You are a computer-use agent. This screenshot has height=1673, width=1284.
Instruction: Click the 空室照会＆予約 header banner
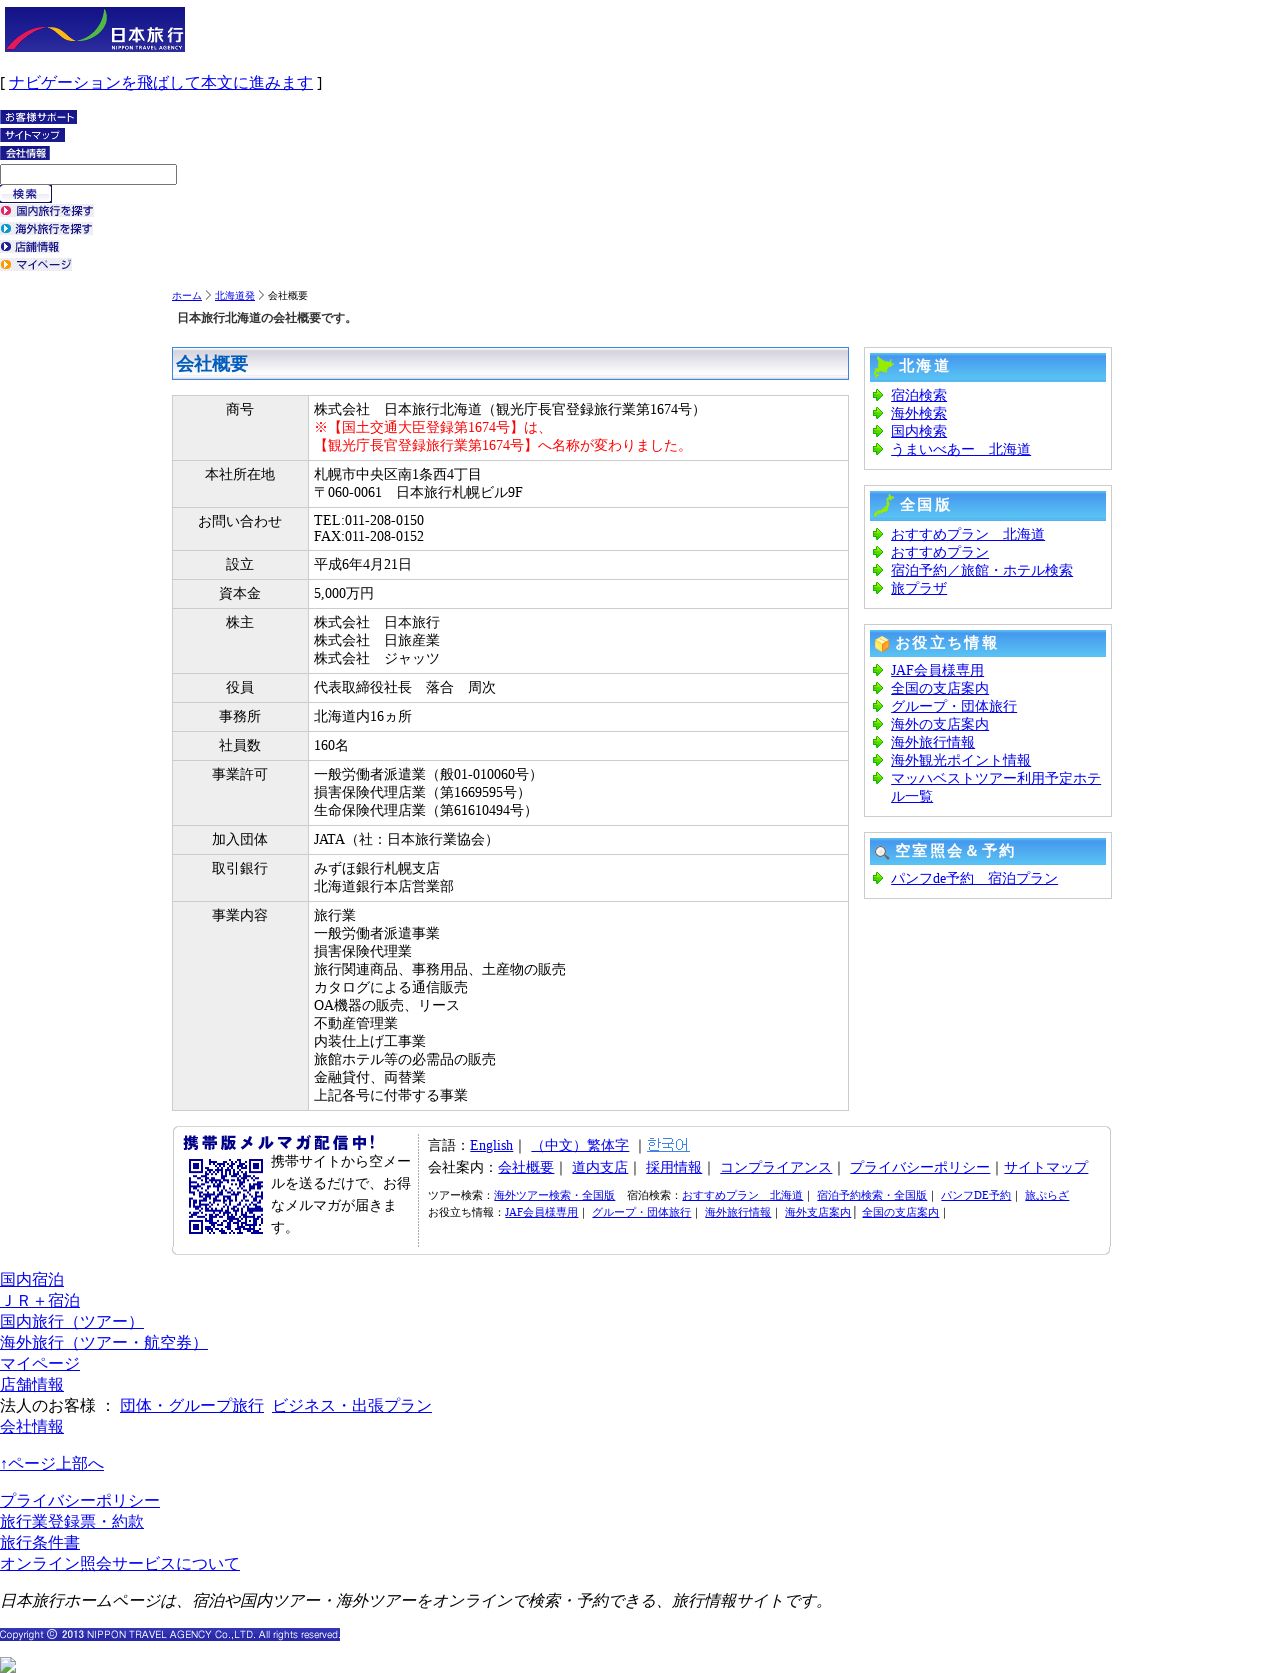click(988, 851)
